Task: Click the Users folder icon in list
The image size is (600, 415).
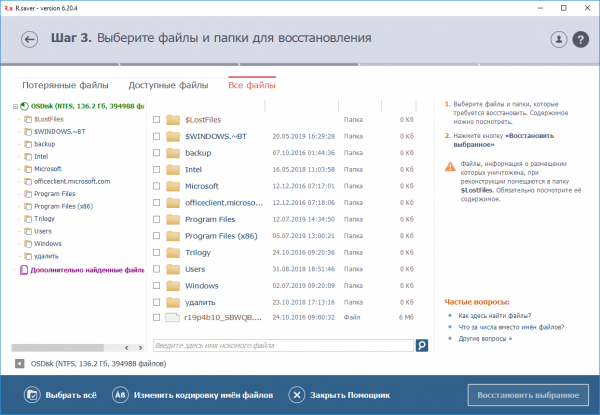Action: 173,269
